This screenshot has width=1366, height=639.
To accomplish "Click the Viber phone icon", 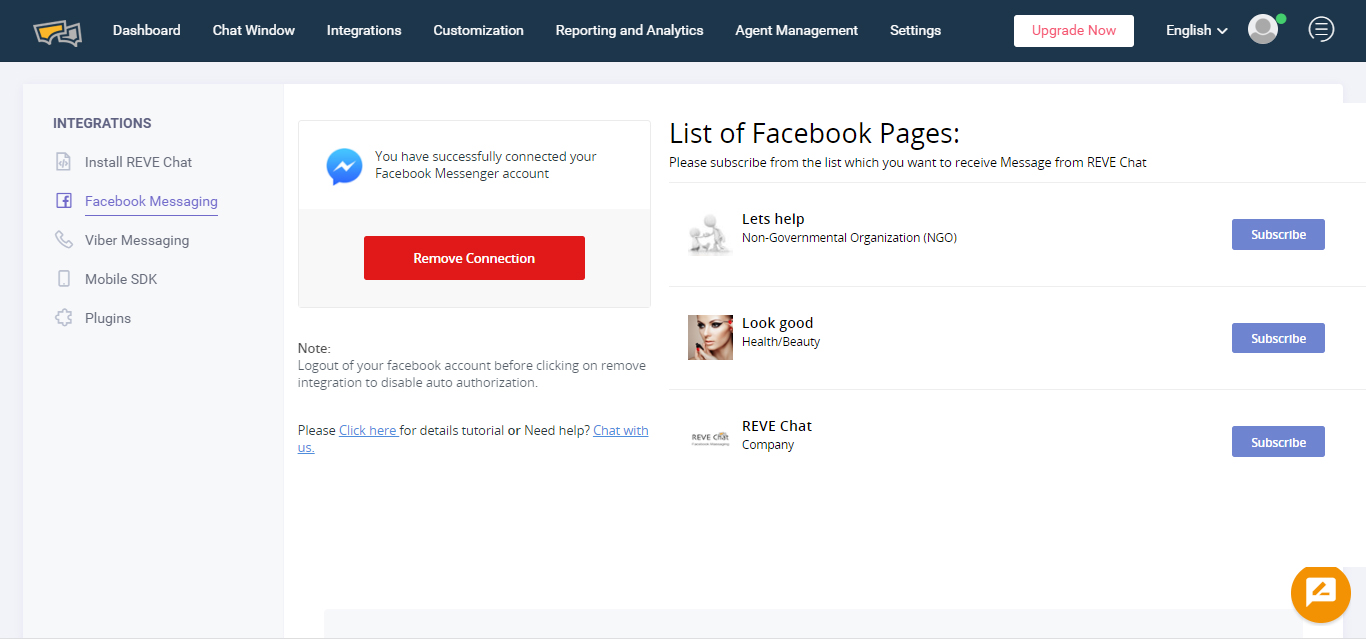I will coord(63,240).
